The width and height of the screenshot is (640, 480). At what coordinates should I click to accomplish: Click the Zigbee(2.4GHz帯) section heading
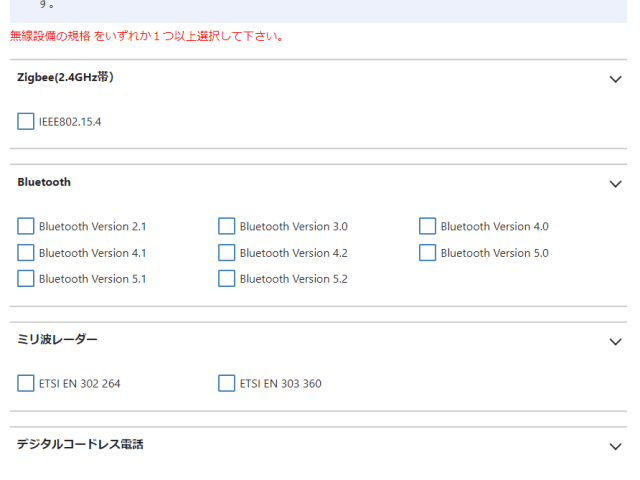tap(65, 77)
